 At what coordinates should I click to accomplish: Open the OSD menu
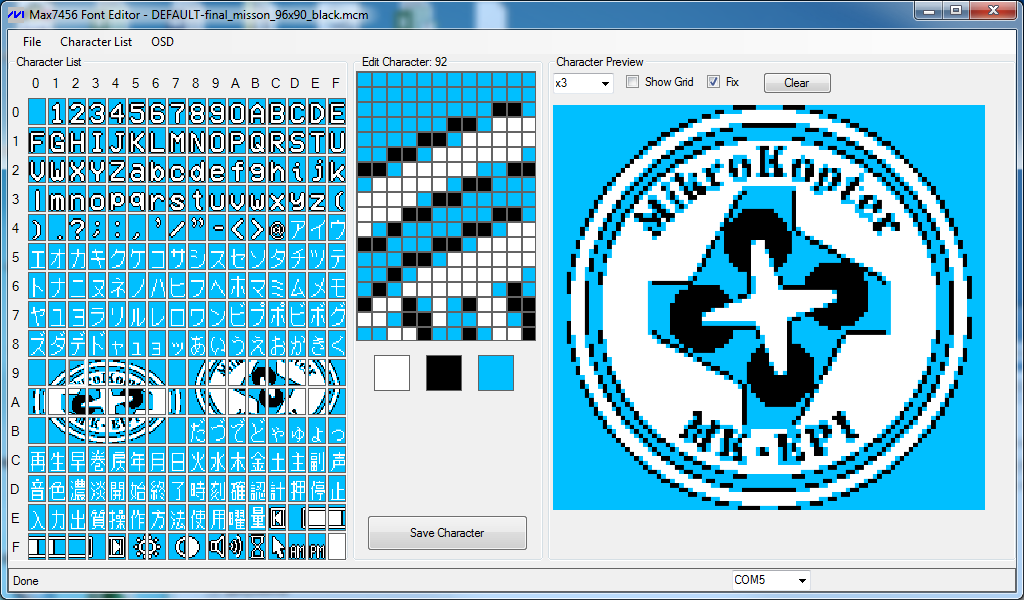162,42
